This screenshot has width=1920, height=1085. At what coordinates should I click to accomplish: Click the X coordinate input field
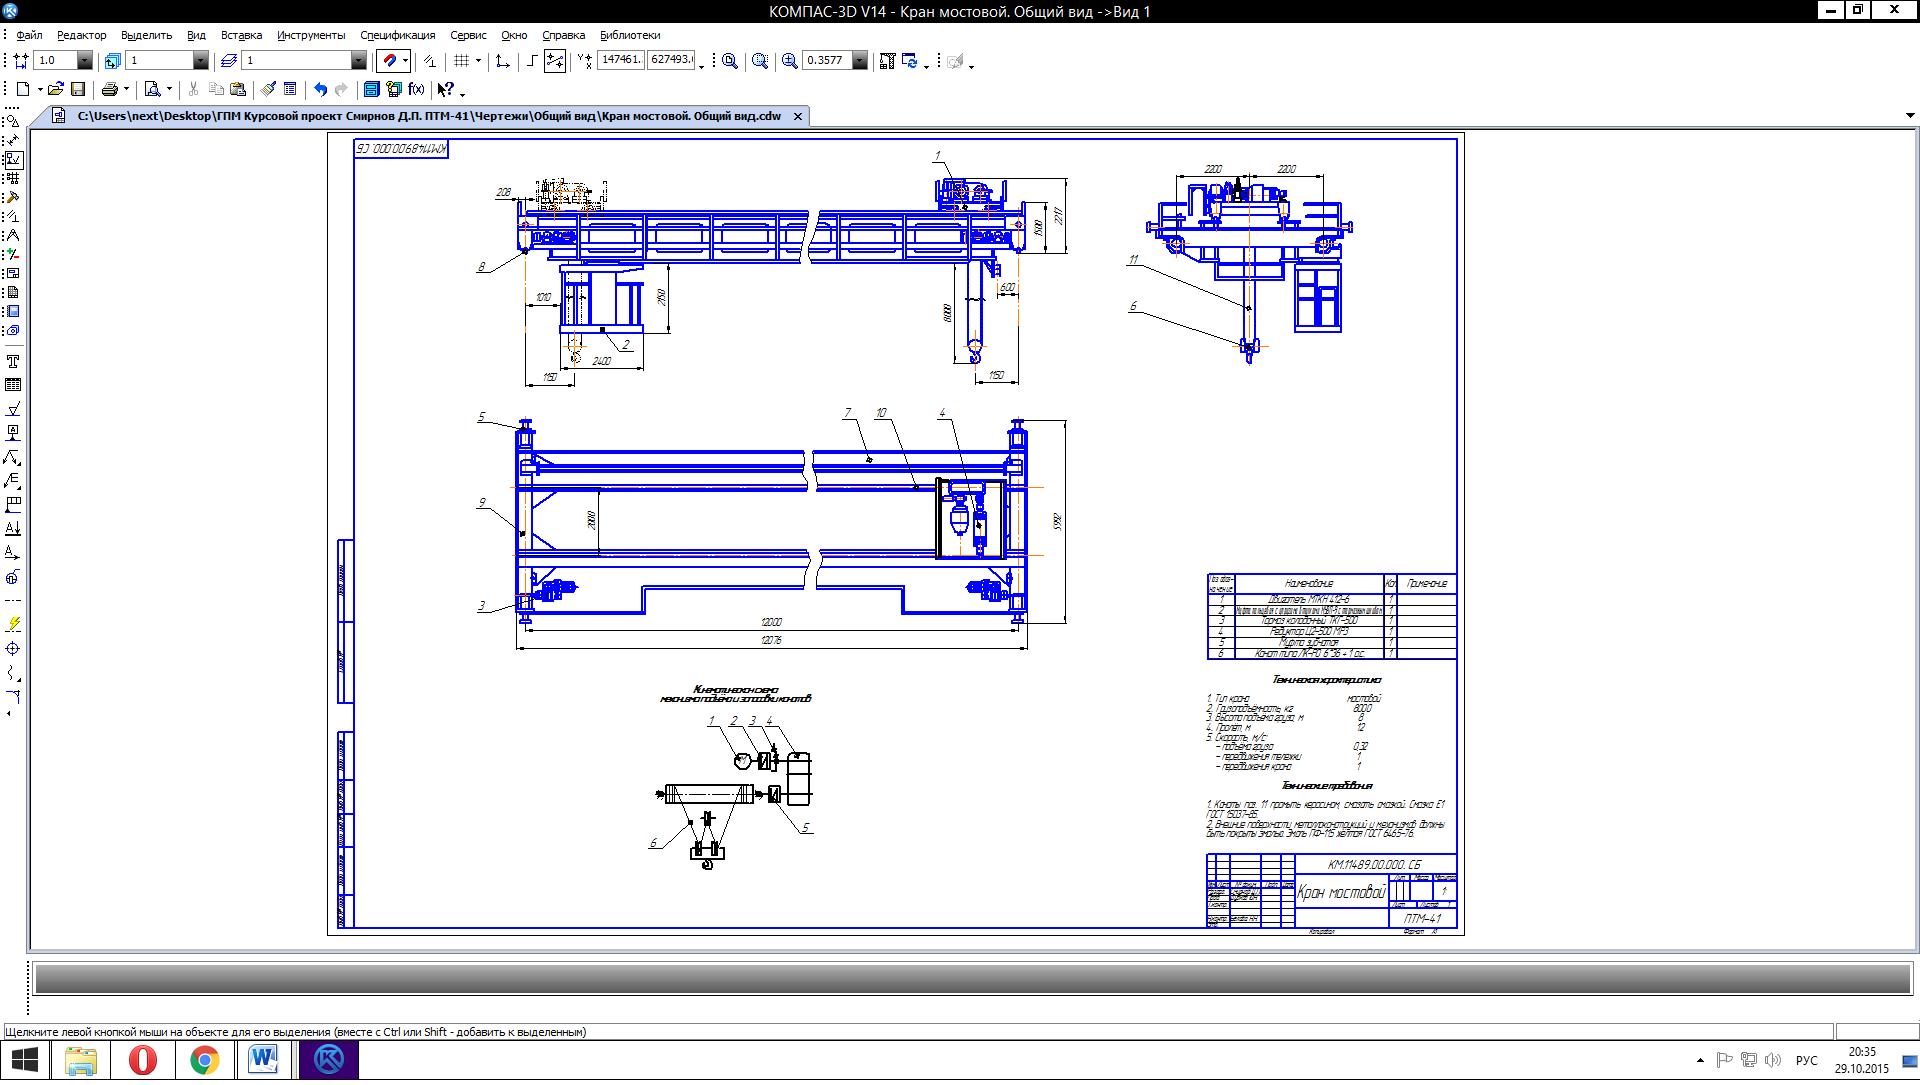(x=620, y=60)
